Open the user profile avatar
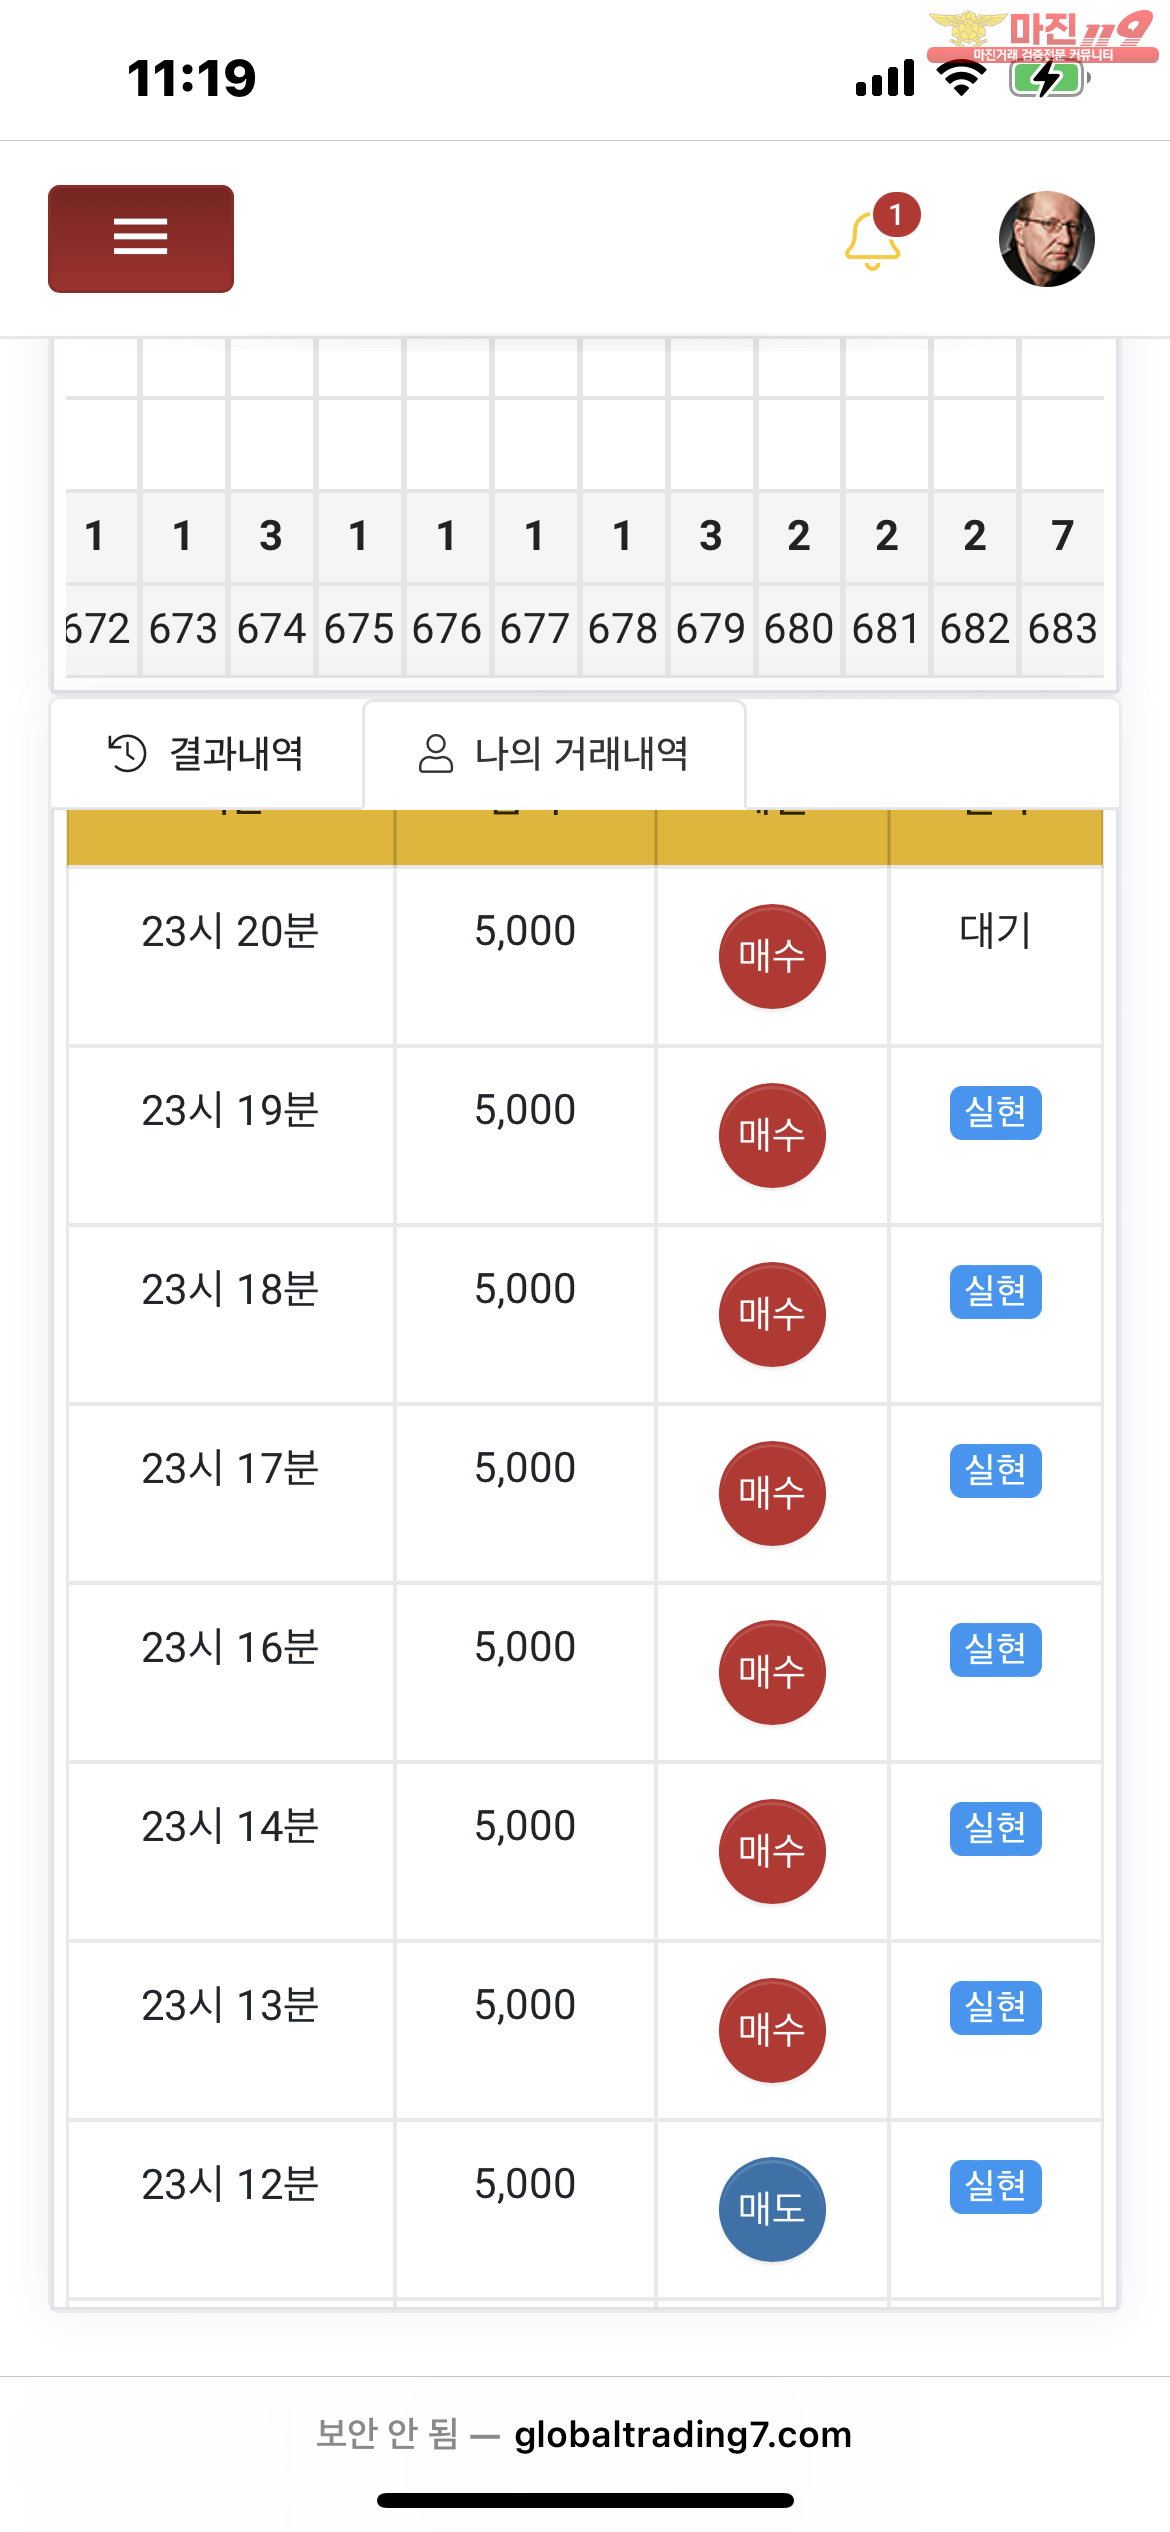Viewport: 1170px width, 2532px height. pos(1046,239)
